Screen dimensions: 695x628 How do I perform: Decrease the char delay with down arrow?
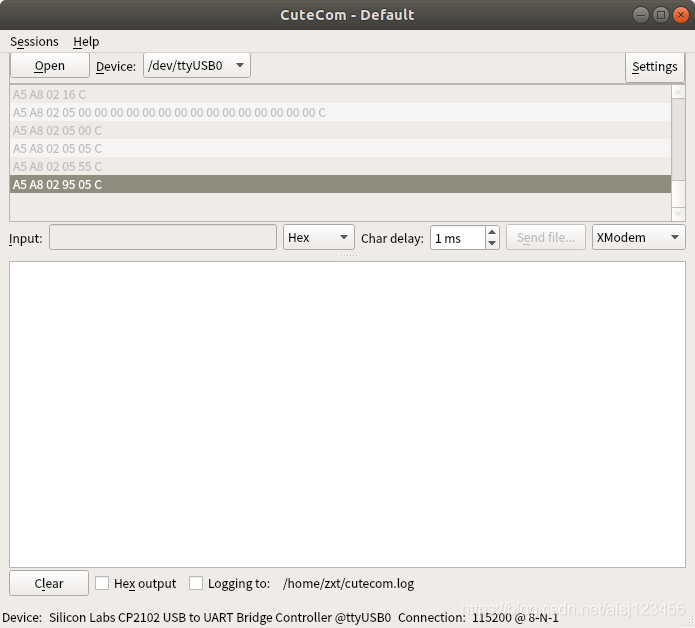492,243
